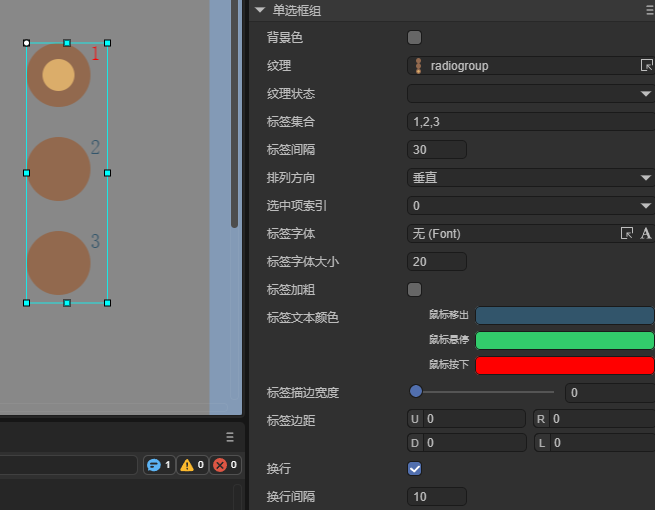
Task: Toggle the error log filter icon
Action: [226, 465]
